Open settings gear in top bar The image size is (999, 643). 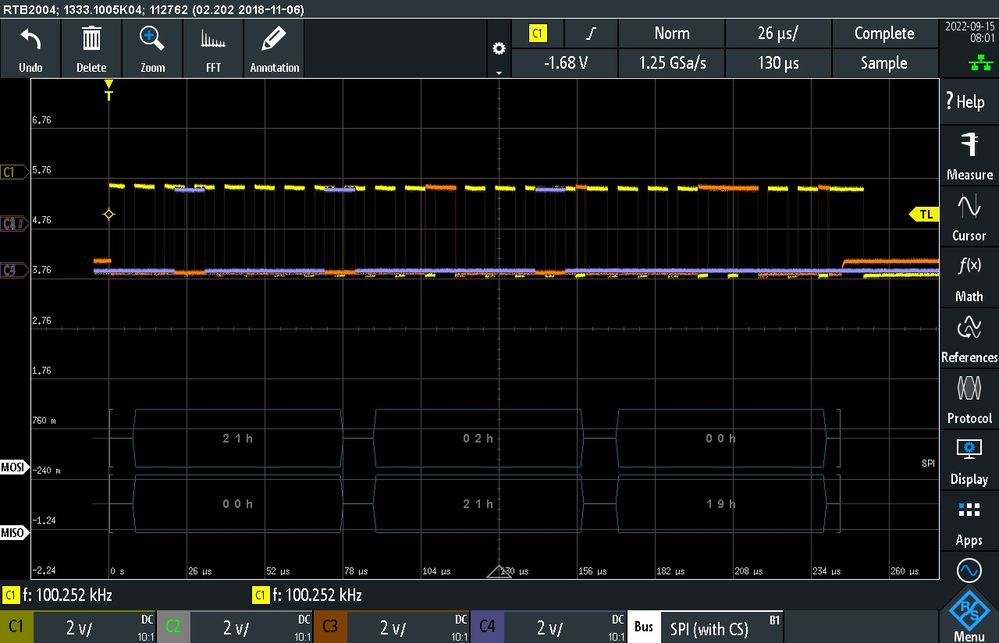499,48
